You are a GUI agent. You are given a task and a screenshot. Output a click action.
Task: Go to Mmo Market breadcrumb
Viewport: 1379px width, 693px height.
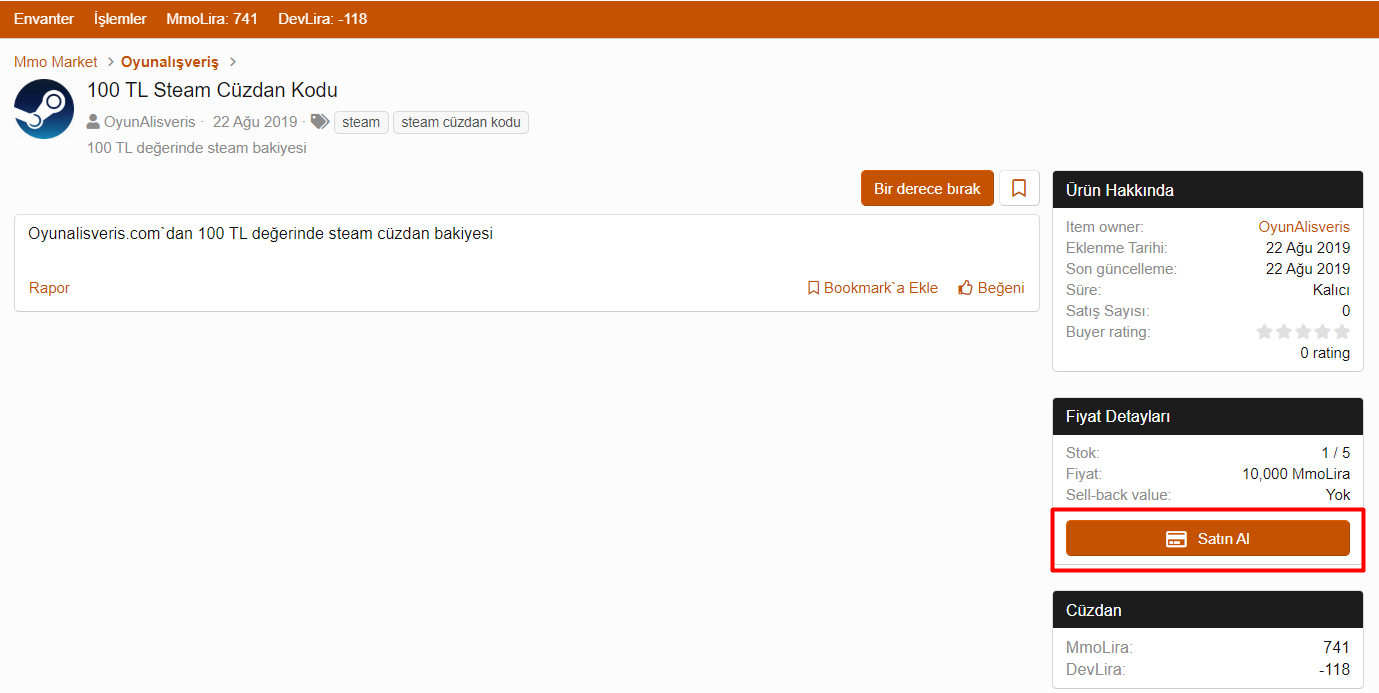(56, 62)
